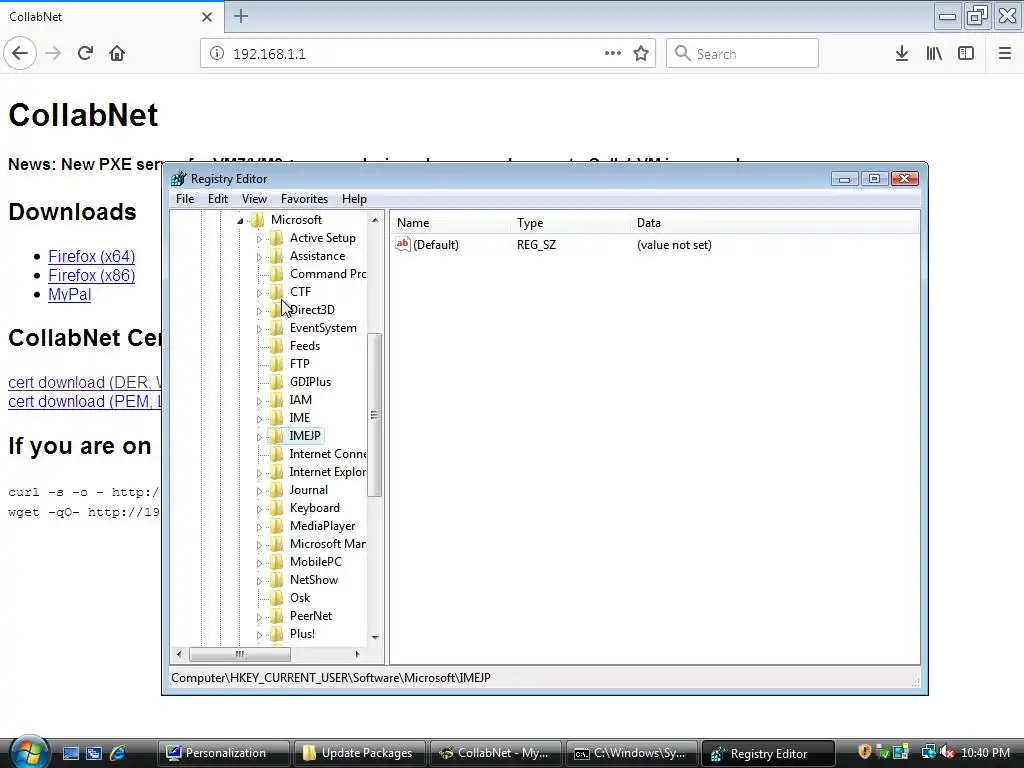1024x768 pixels.
Task: Open Registry Editor Favorites menu
Action: pos(304,199)
